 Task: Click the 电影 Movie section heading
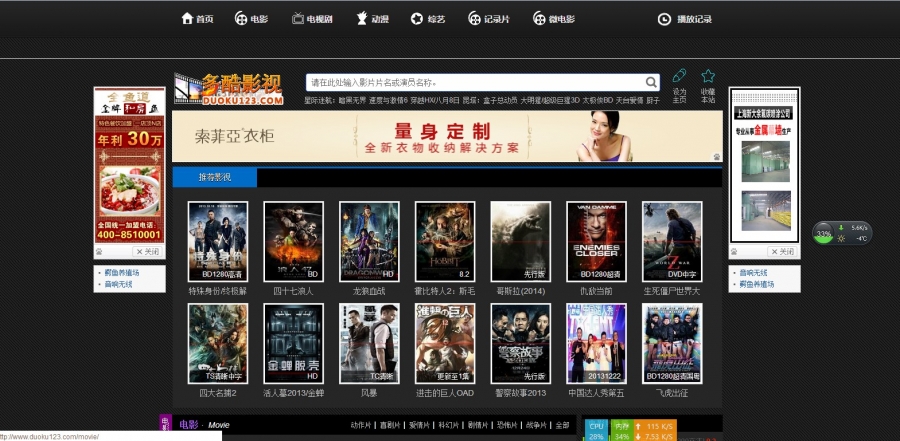204,425
